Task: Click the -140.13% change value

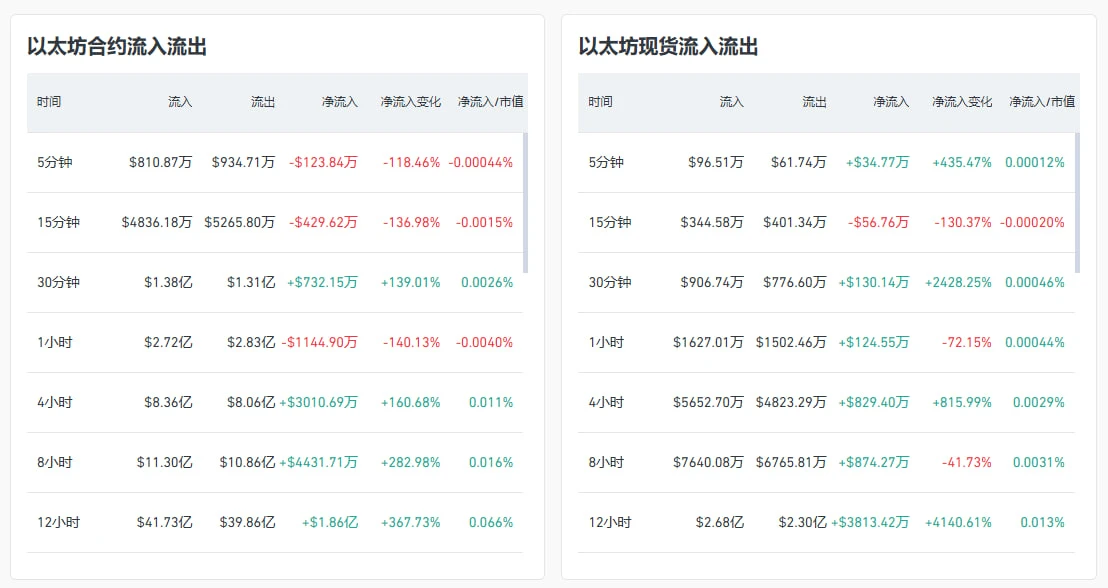Action: click(x=411, y=343)
